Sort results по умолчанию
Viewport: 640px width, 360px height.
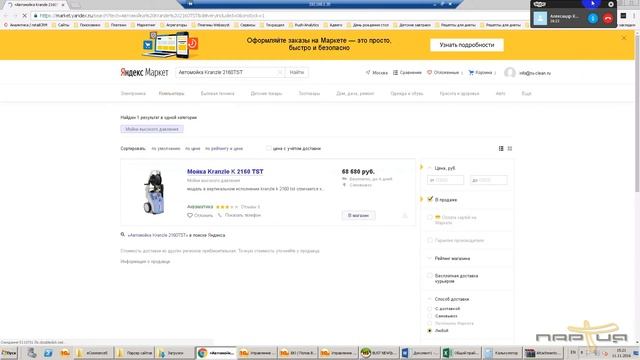[x=166, y=149]
